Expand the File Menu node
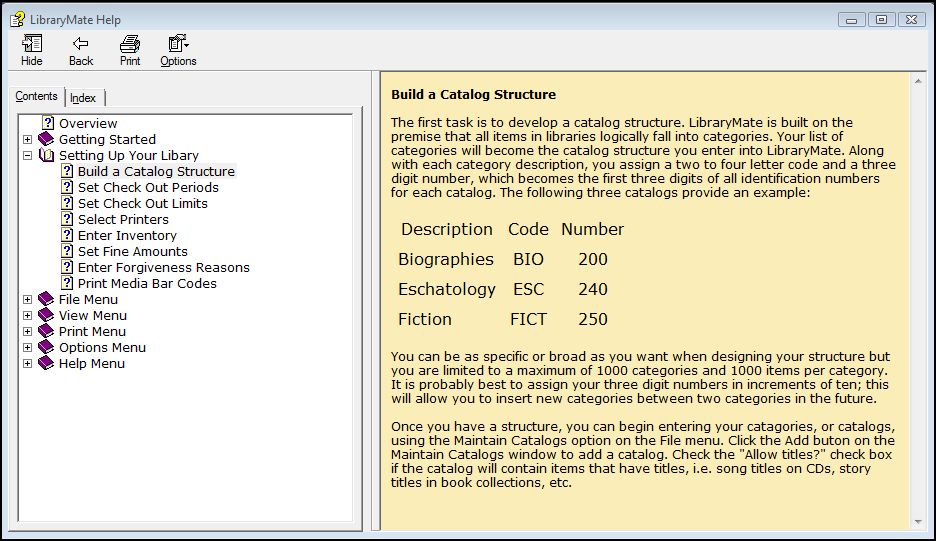The width and height of the screenshot is (936, 541). click(x=27, y=300)
